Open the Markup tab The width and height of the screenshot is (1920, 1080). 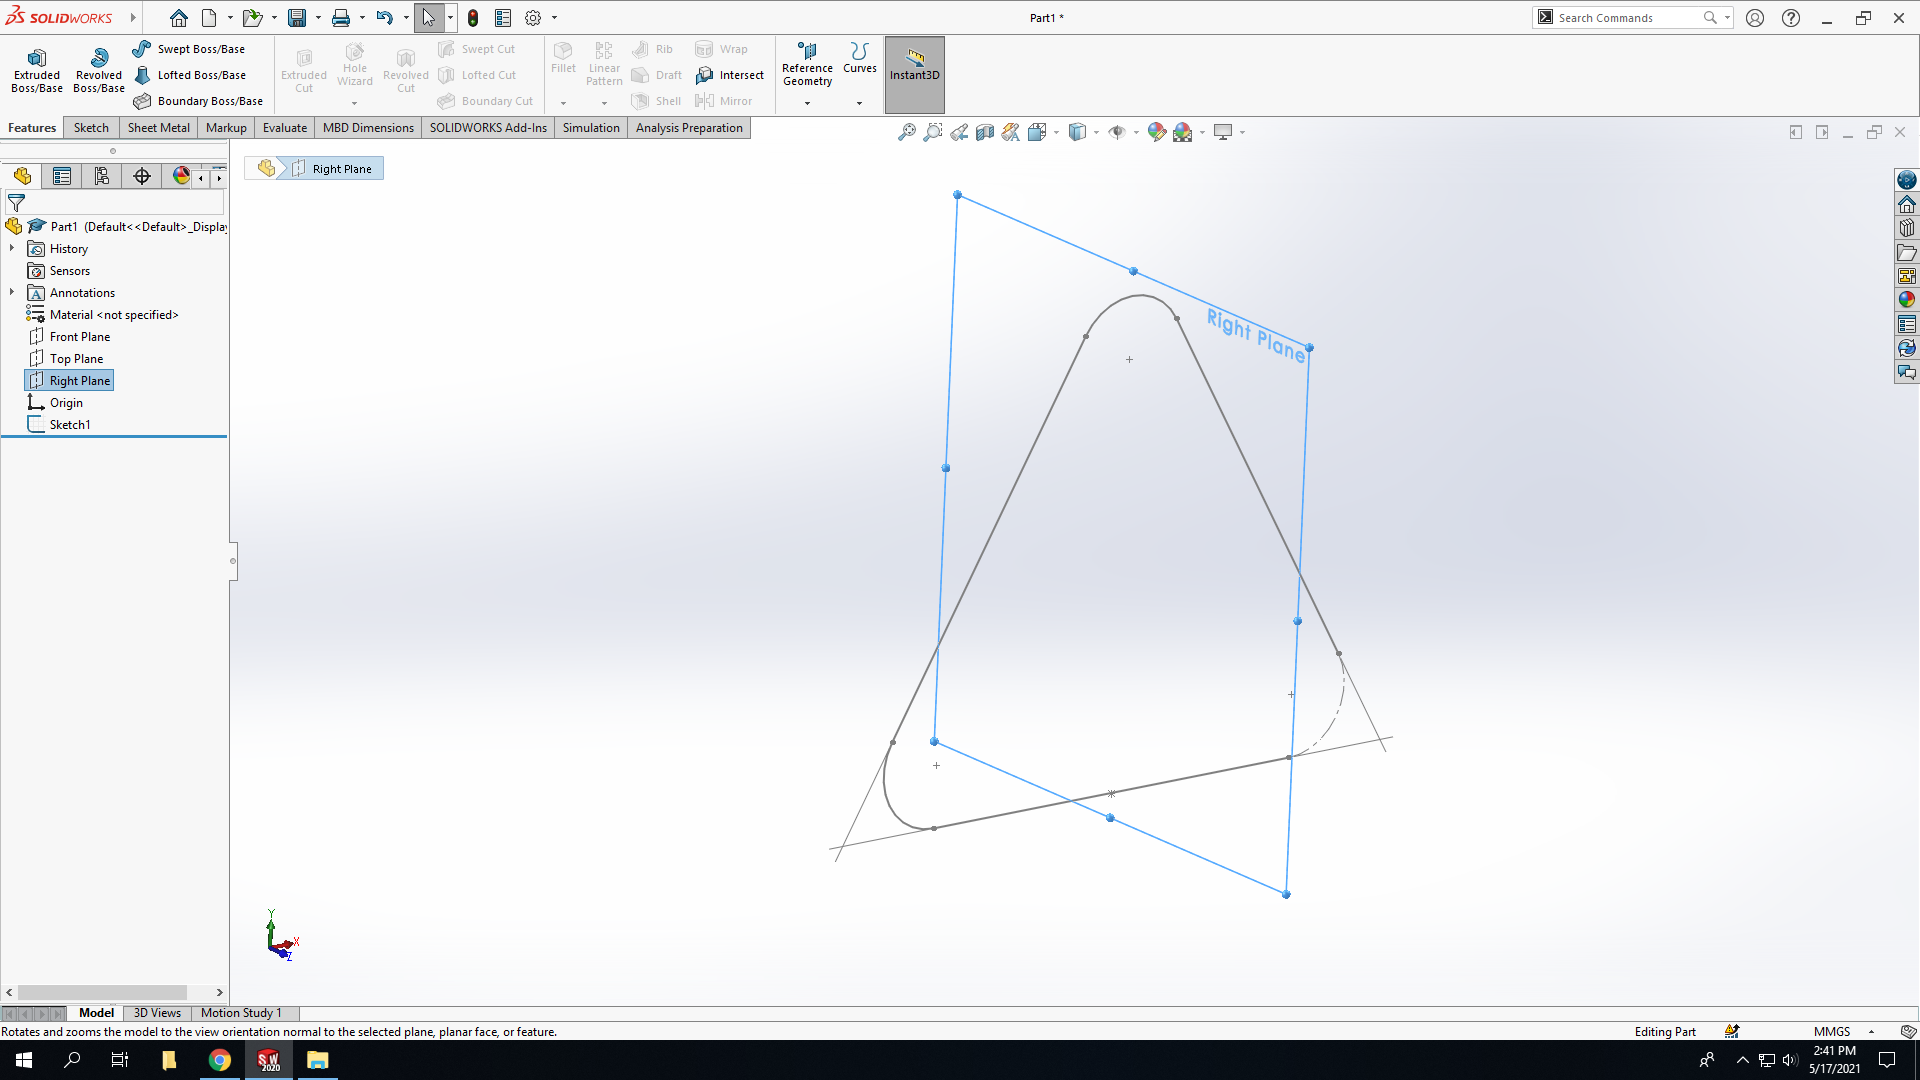(226, 128)
